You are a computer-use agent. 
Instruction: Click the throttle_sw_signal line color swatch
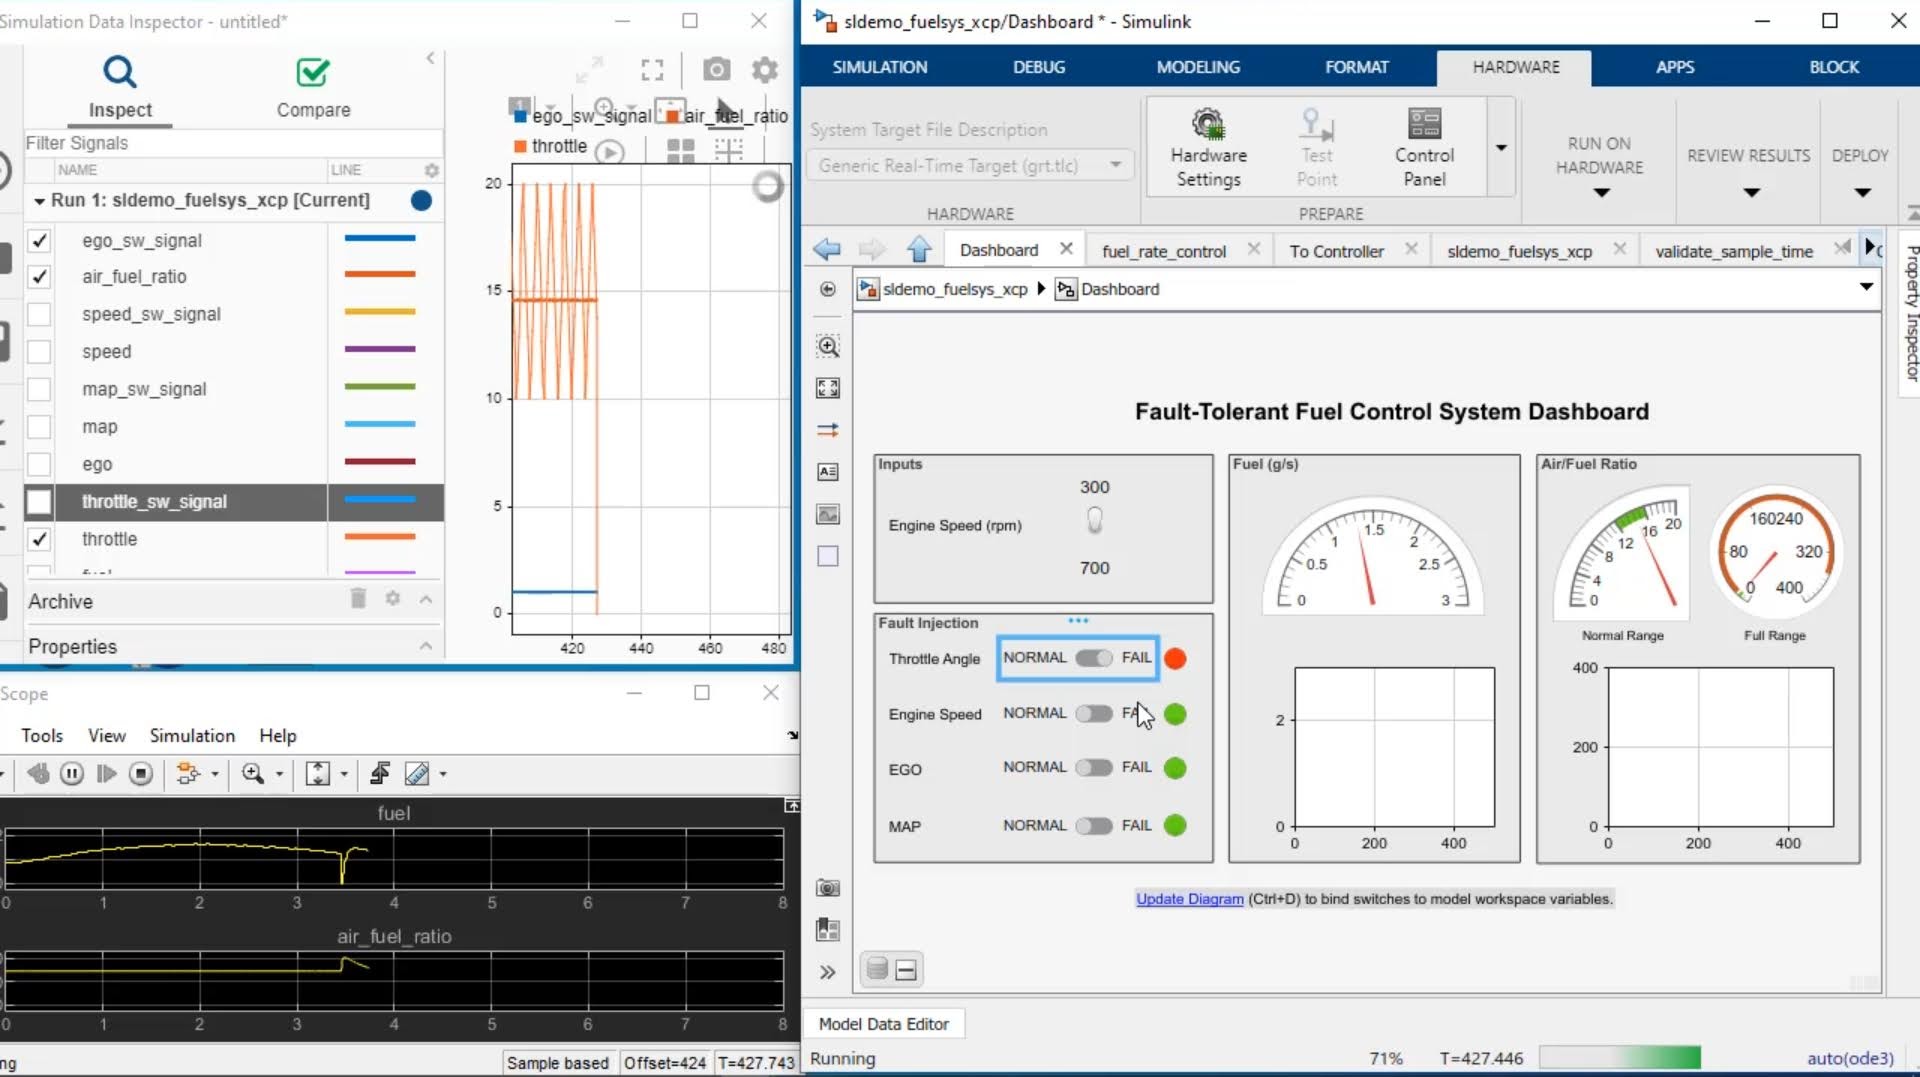379,501
